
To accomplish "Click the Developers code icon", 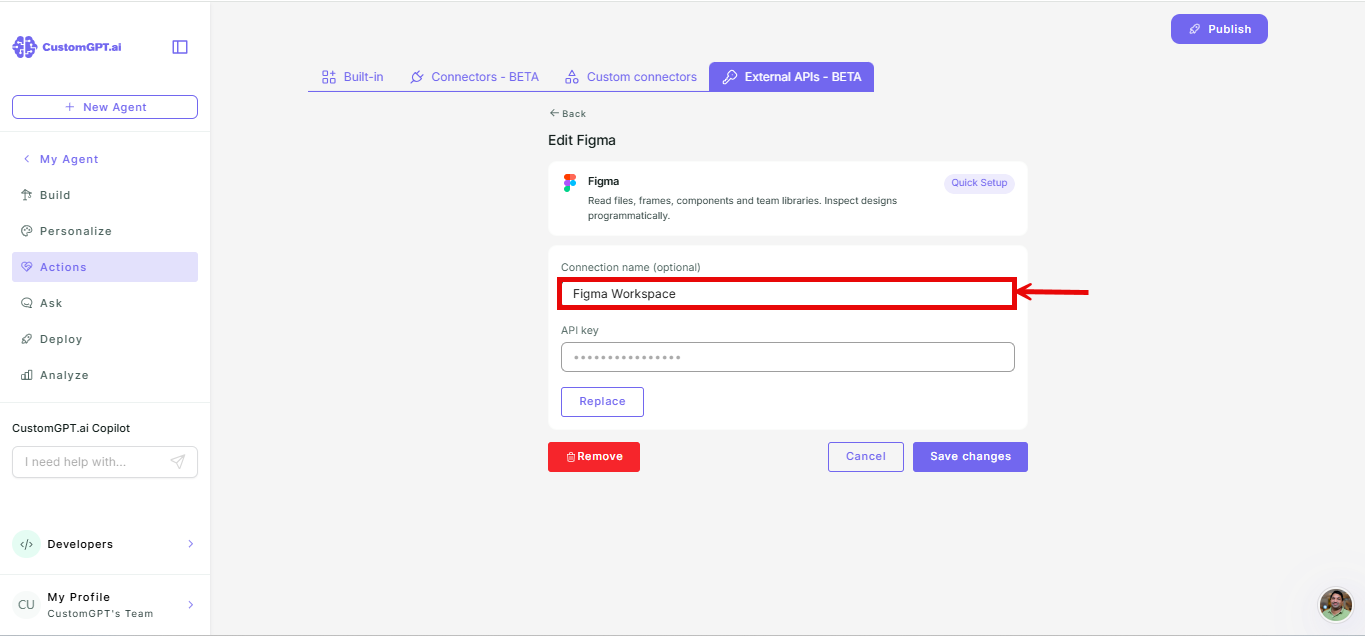I will [26, 544].
